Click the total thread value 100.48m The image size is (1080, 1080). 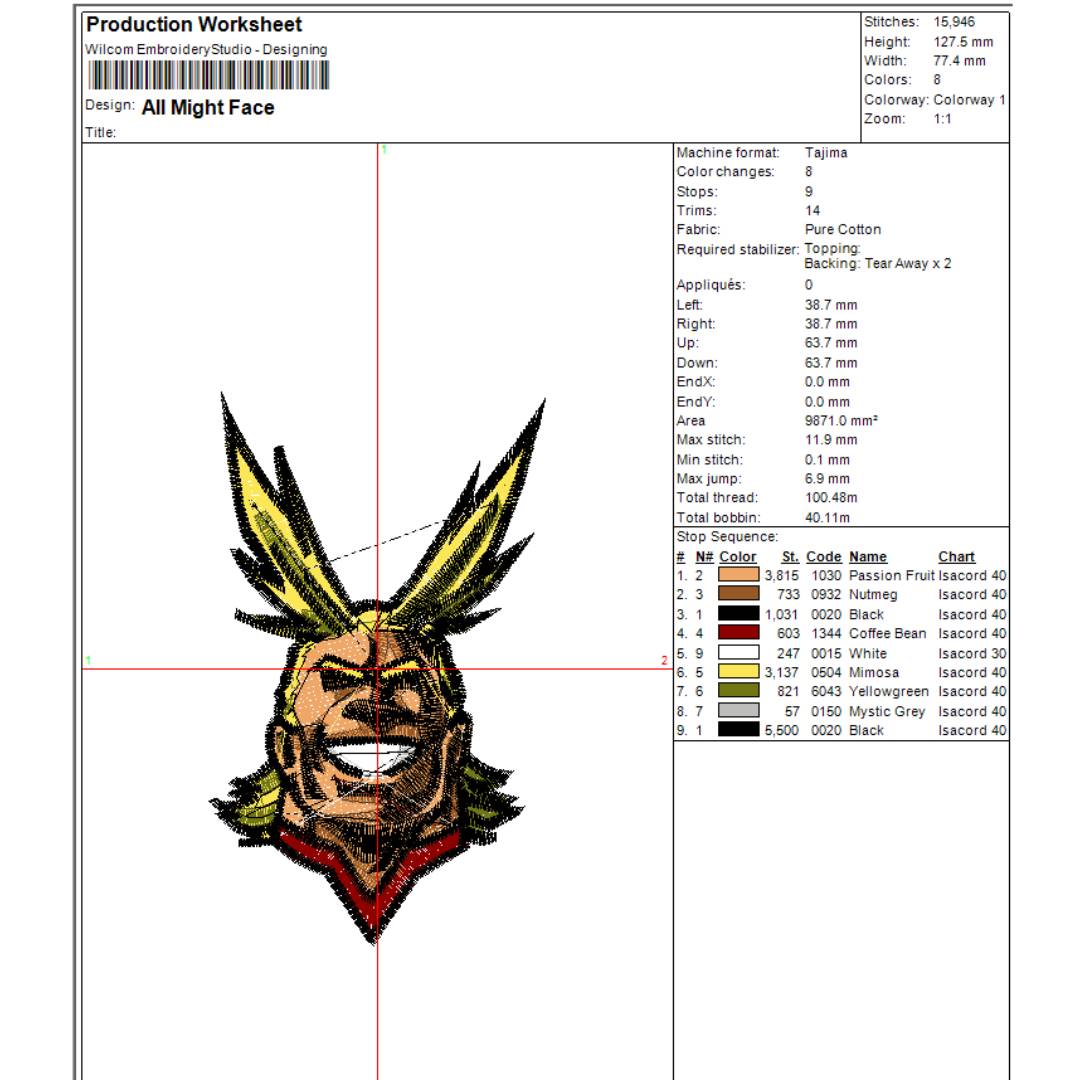(831, 497)
